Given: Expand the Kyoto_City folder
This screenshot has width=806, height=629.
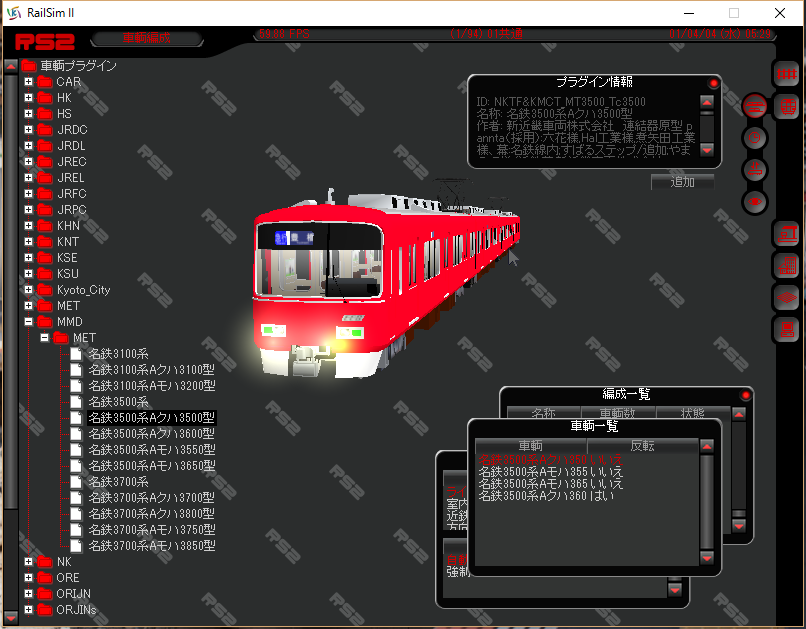Looking at the screenshot, I should [28, 290].
